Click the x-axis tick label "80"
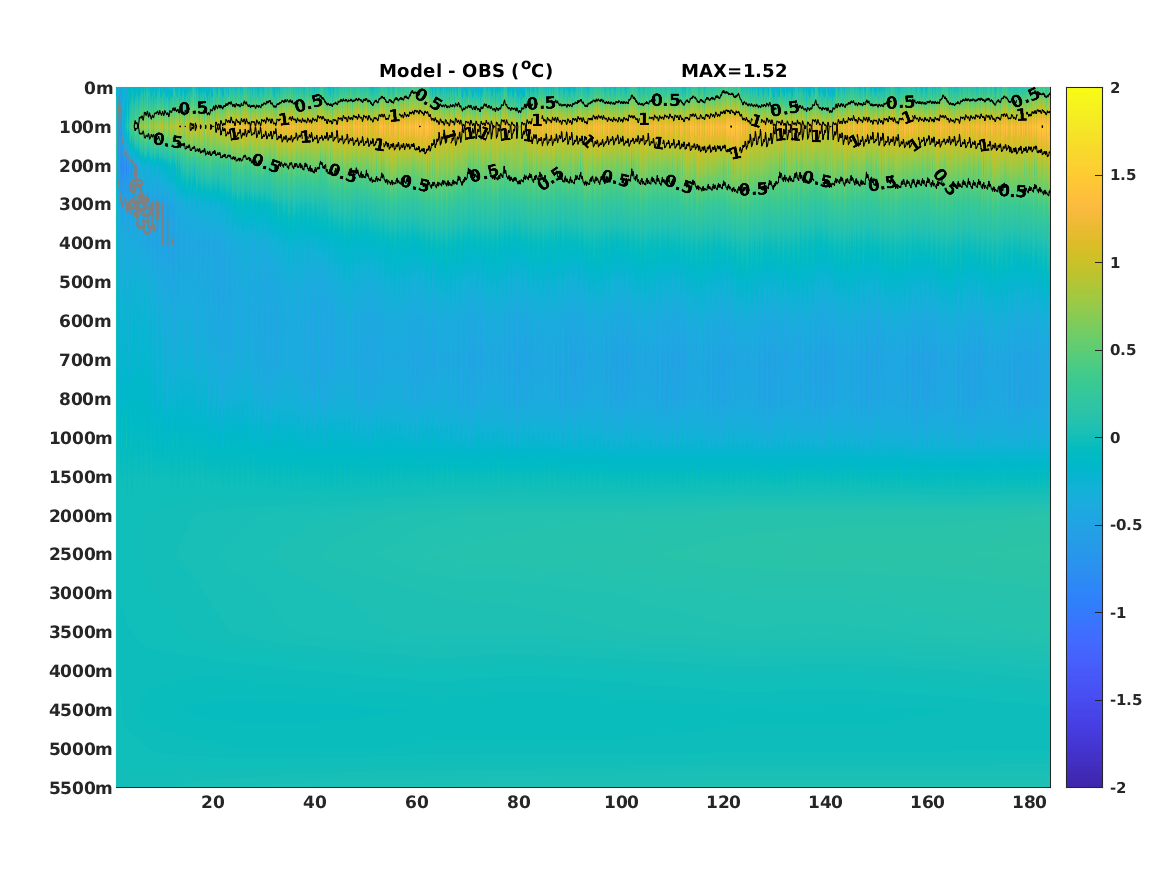1167x875 pixels. coord(519,802)
